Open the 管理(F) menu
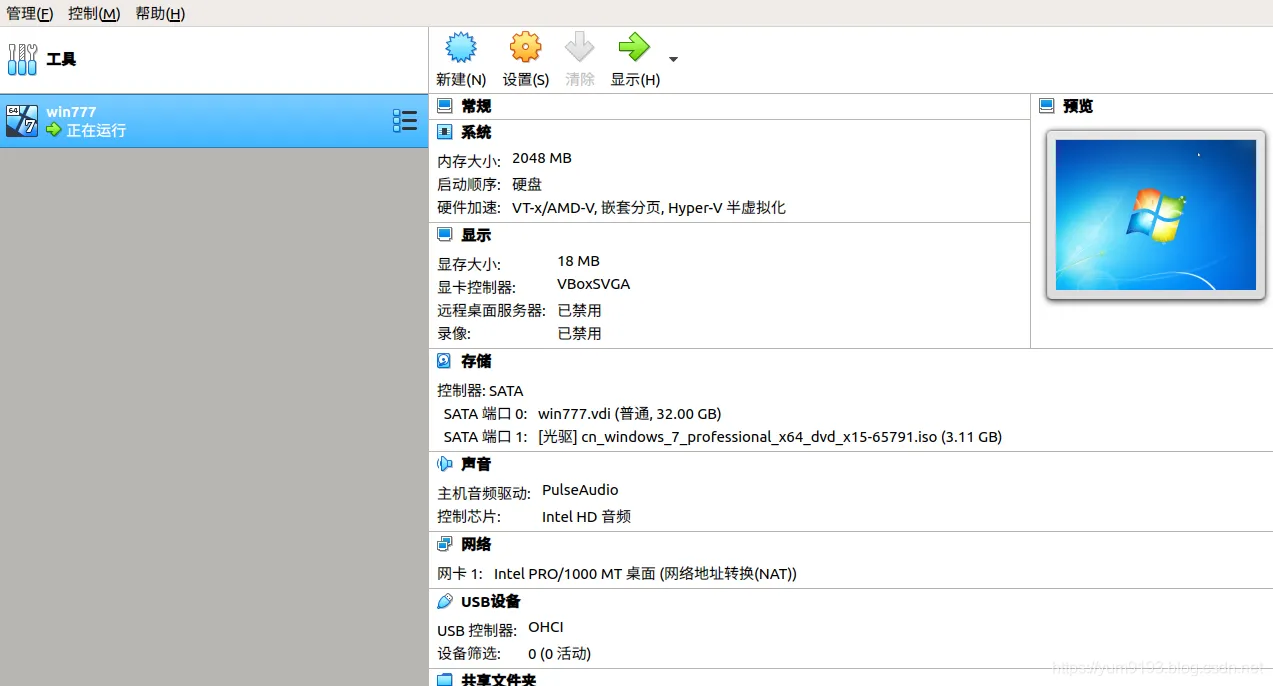 (30, 14)
